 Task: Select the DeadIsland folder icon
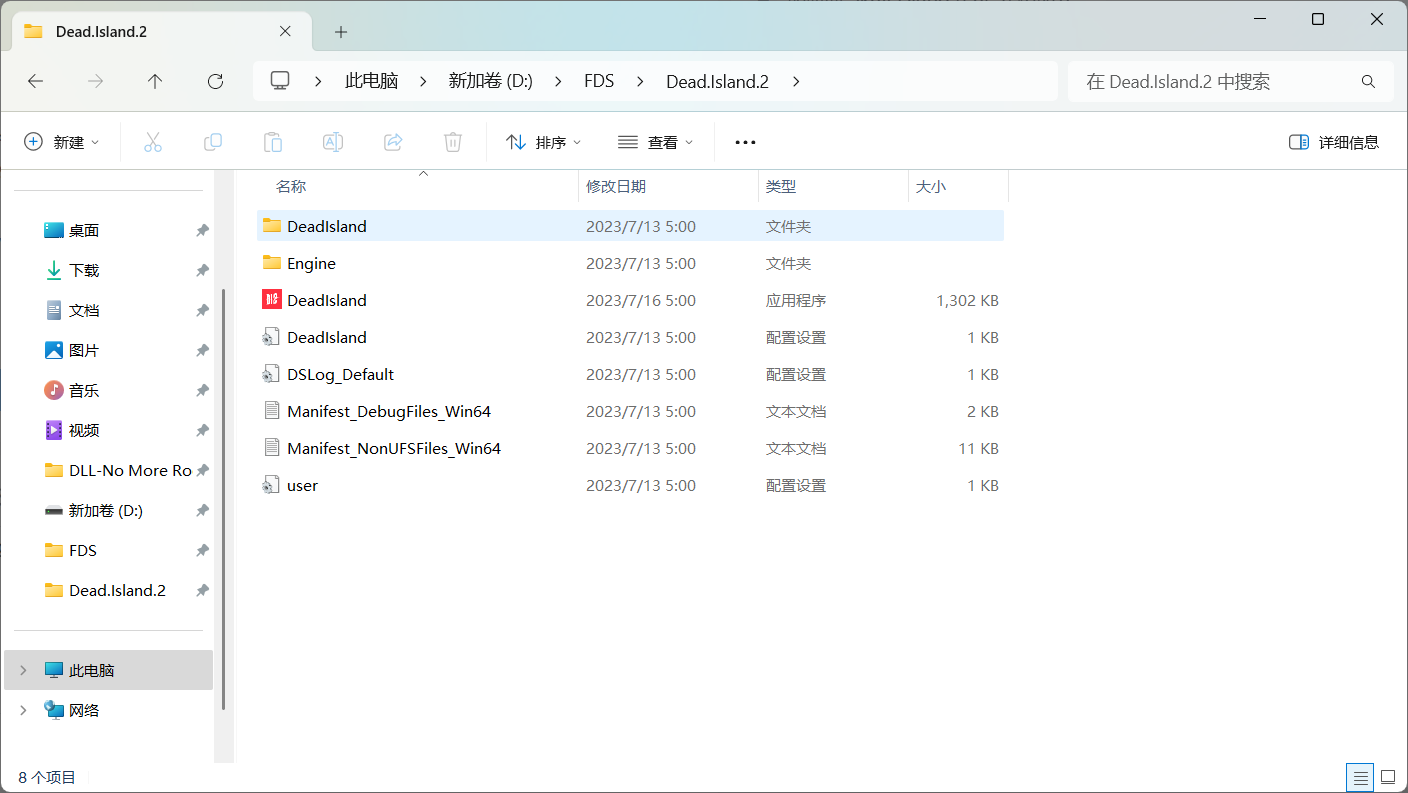(x=272, y=225)
